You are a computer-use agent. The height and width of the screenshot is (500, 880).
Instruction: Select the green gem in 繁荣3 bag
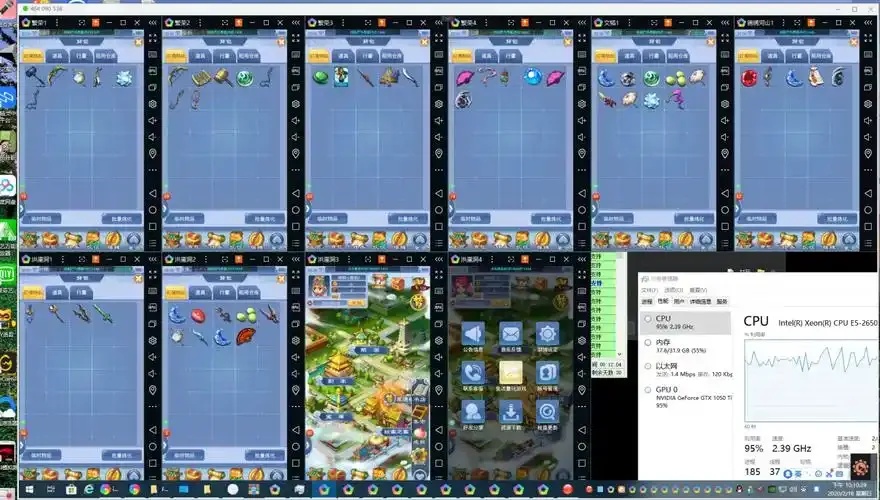[x=320, y=77]
